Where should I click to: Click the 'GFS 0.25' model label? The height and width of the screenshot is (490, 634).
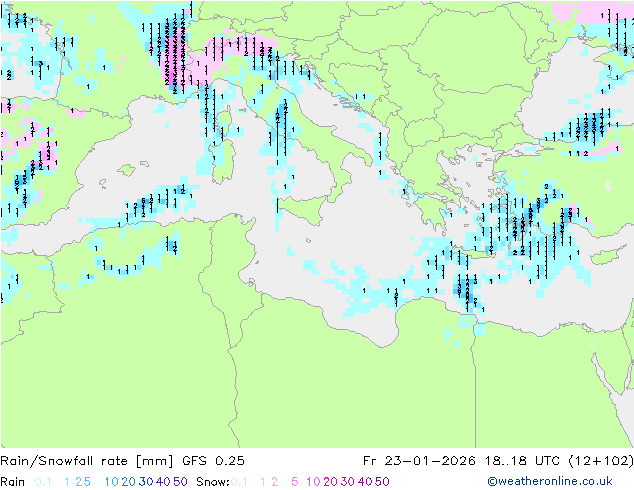[x=213, y=461]
